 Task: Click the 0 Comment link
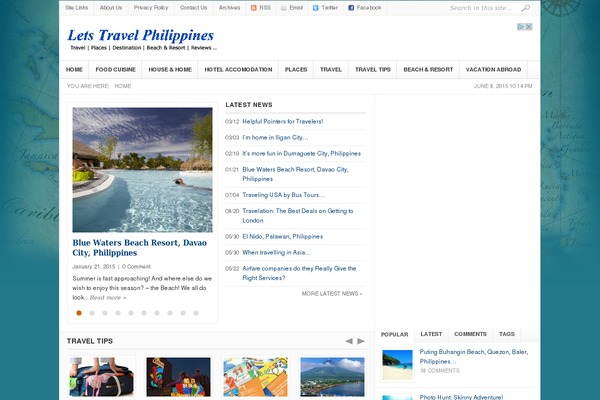(136, 266)
